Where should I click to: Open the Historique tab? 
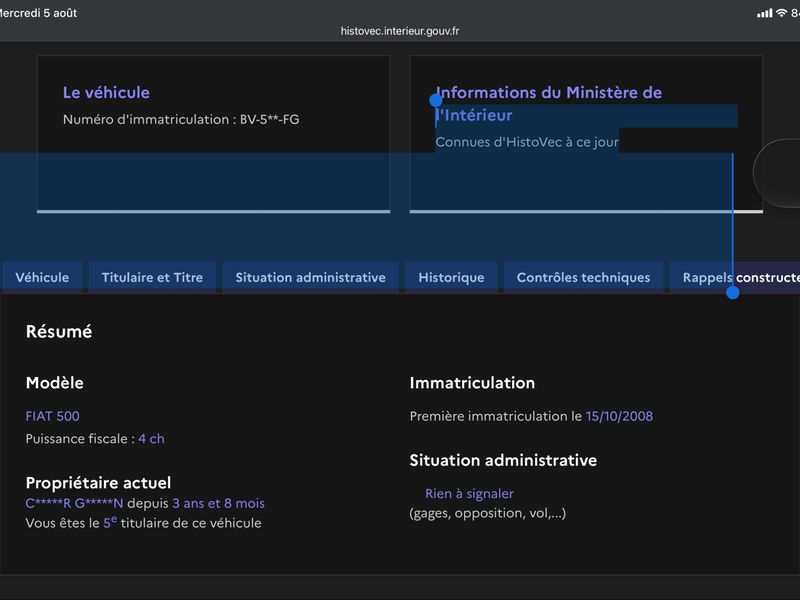pos(451,278)
